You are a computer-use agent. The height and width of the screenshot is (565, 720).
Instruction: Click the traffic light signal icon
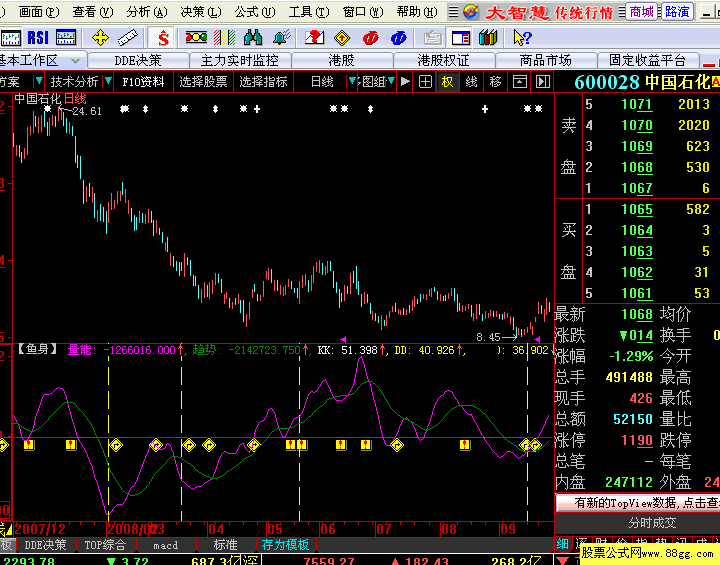click(196, 37)
